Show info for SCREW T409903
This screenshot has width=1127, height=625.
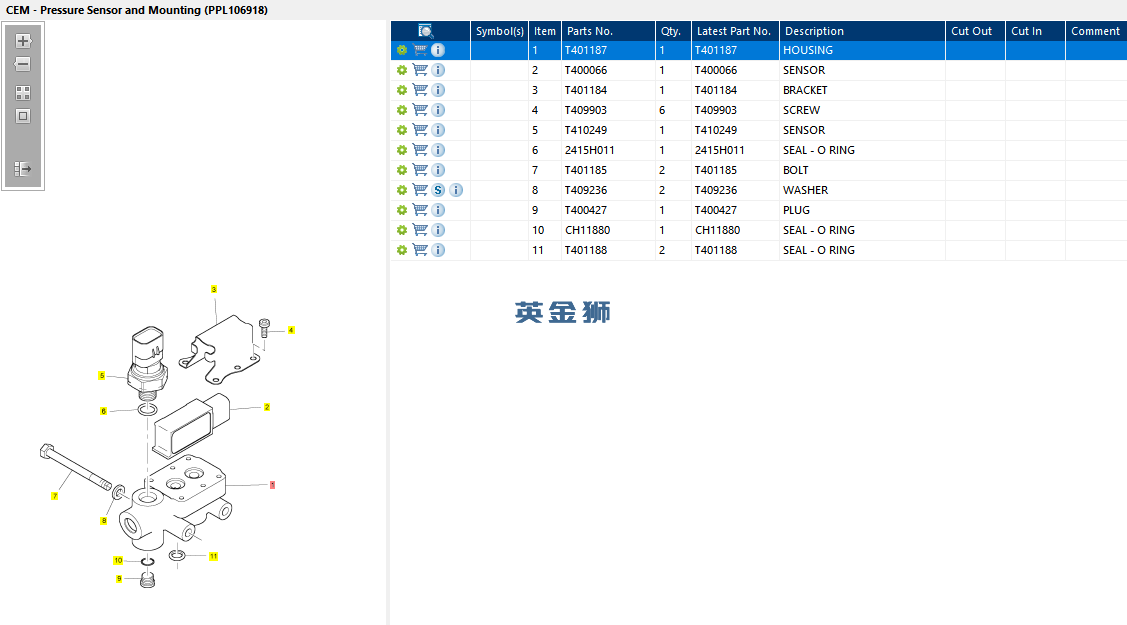point(438,110)
